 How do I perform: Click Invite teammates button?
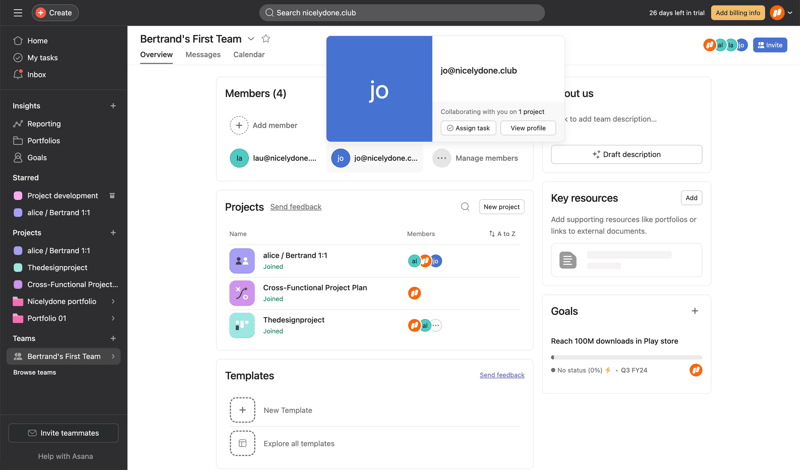[63, 433]
